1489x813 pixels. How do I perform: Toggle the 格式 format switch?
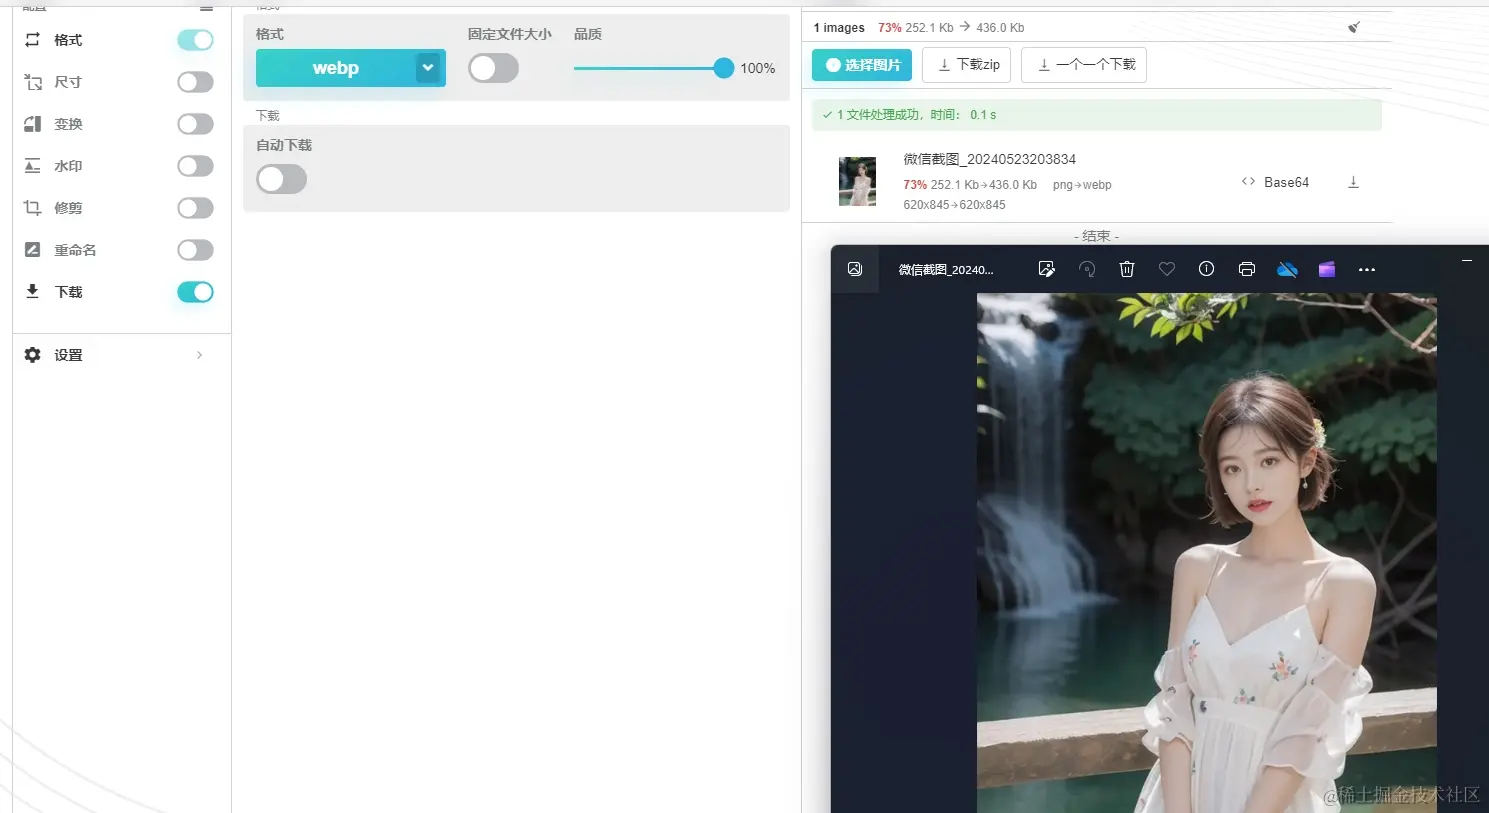pos(195,40)
